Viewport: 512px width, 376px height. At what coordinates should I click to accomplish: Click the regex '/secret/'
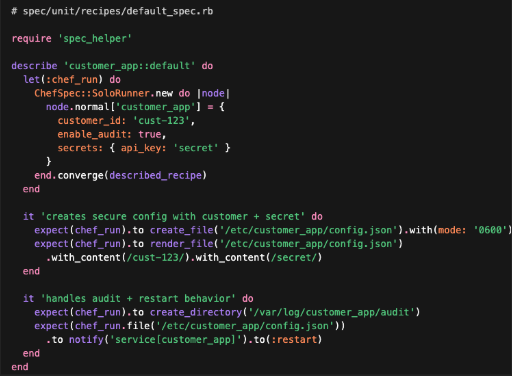click(293, 257)
